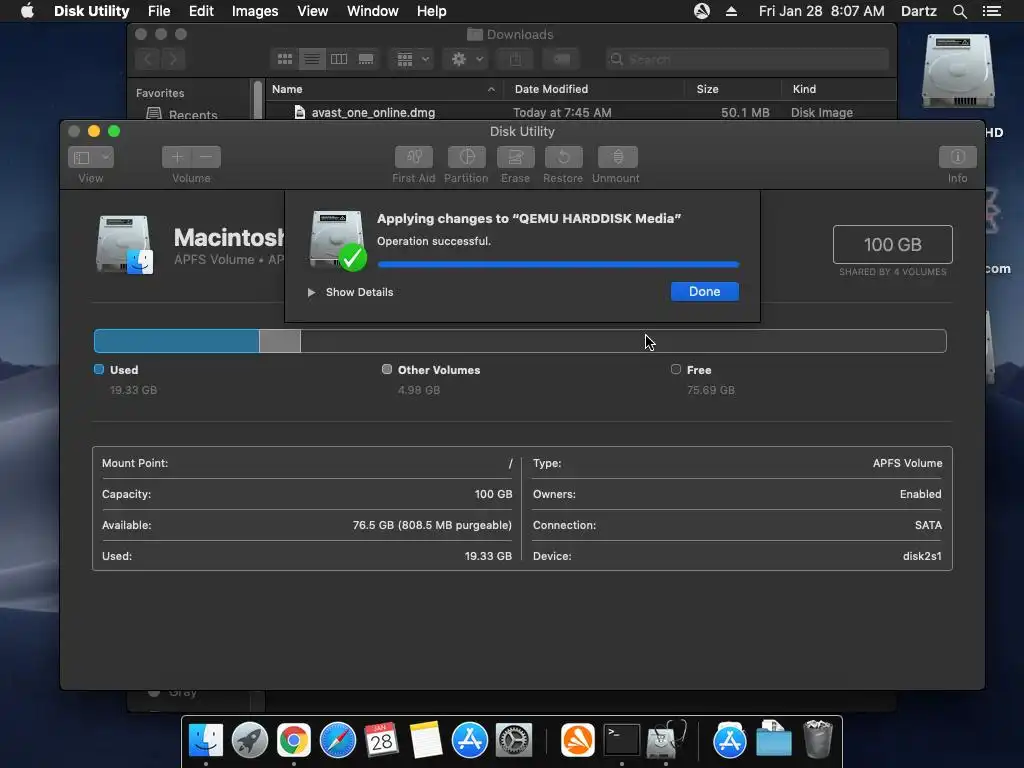Click Disk Utility icon in the Dock

(665, 740)
